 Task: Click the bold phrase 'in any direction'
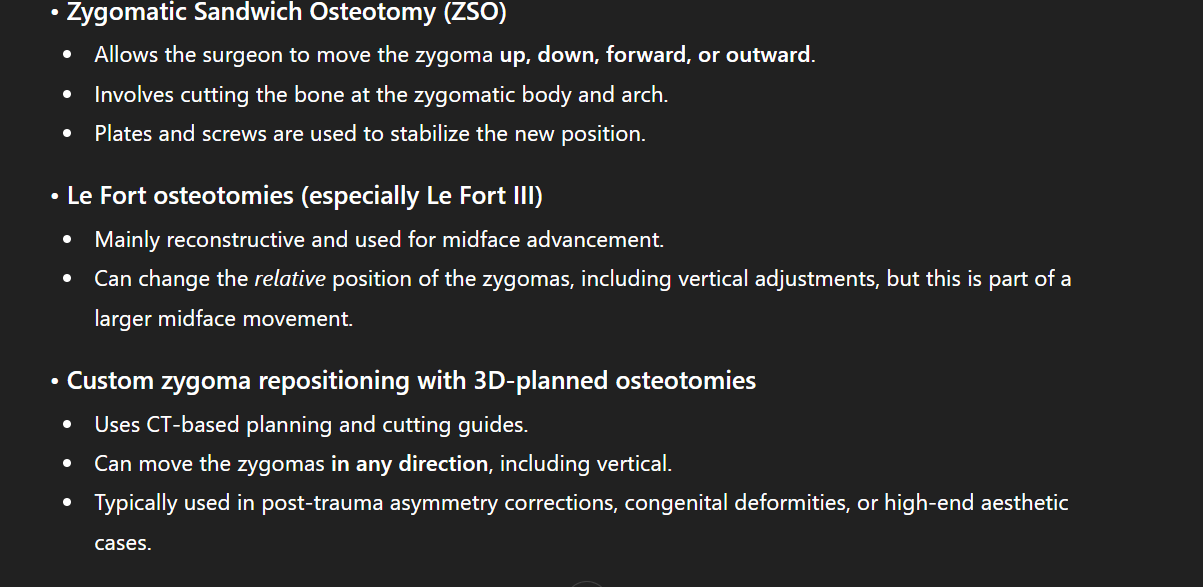point(409,464)
